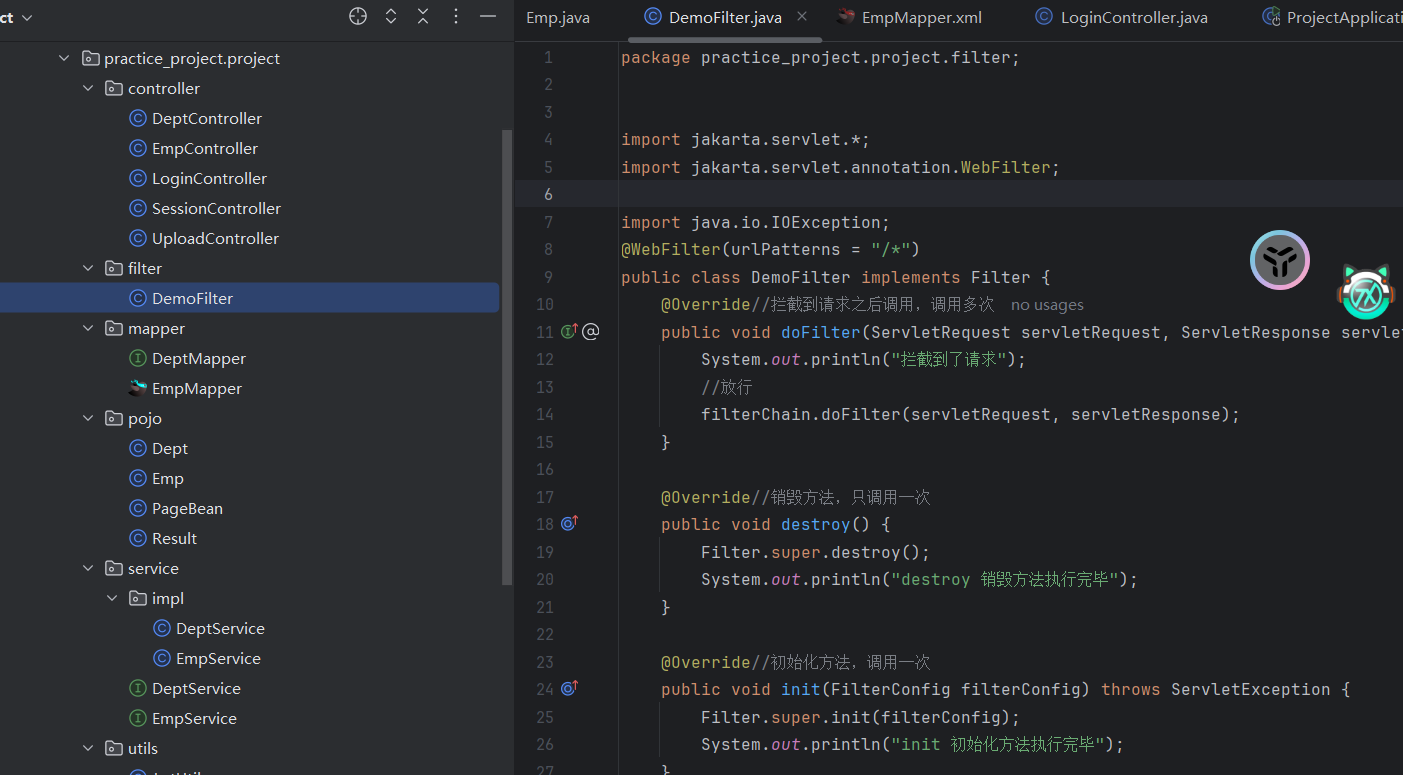Open the project panel options menu (three dots)
Image resolution: width=1403 pixels, height=775 pixels.
tap(456, 16)
